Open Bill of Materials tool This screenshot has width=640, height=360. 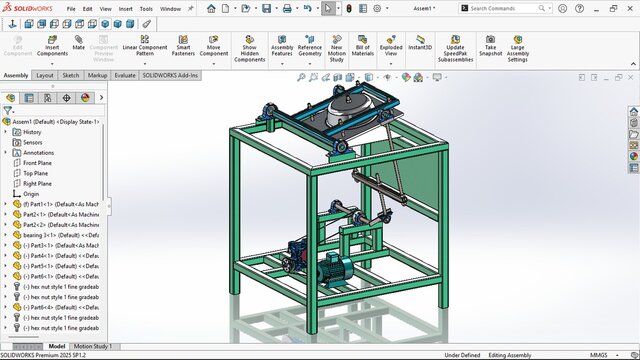click(x=362, y=46)
